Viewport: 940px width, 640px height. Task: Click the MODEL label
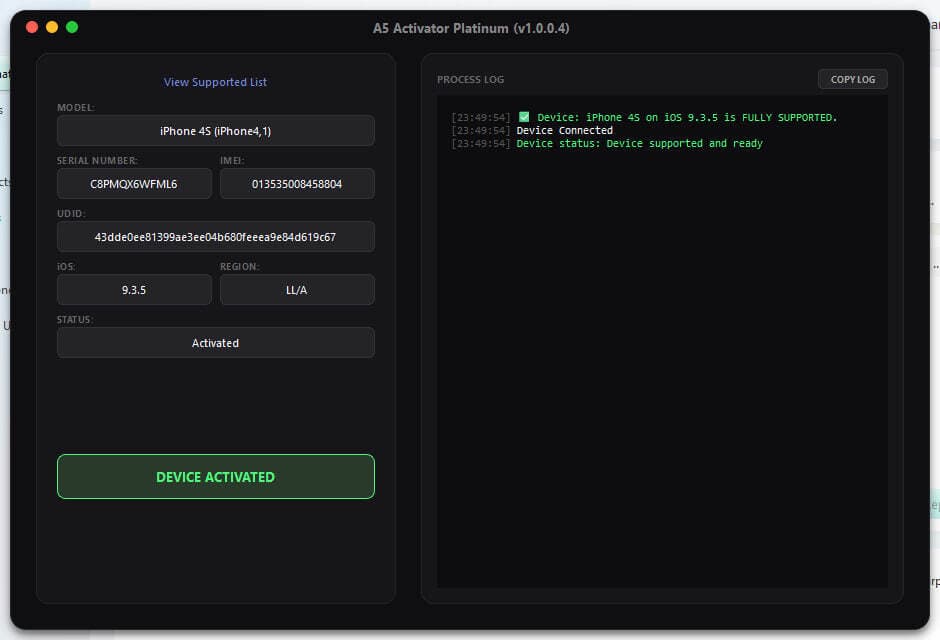tap(76, 107)
